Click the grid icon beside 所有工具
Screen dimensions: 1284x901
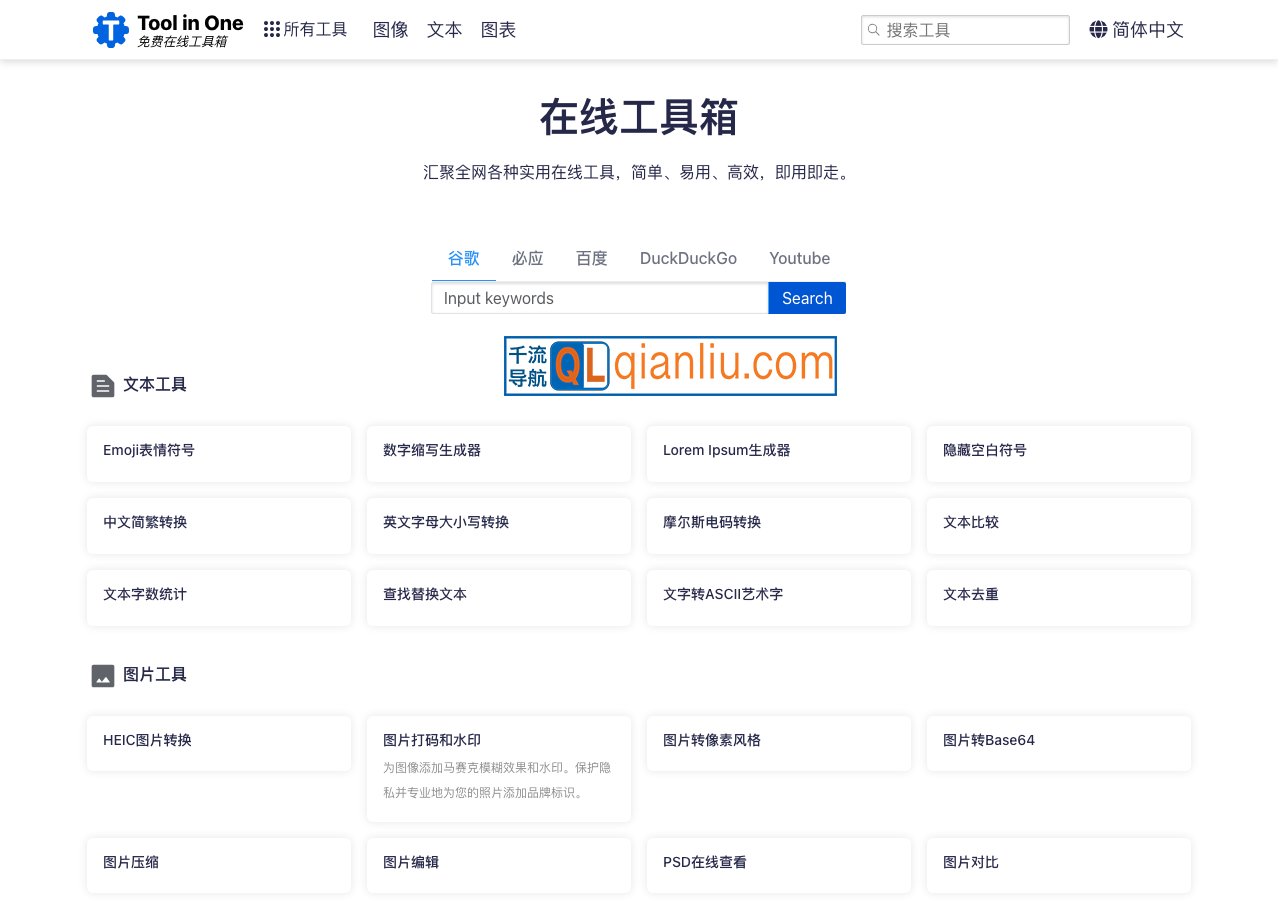coord(271,29)
